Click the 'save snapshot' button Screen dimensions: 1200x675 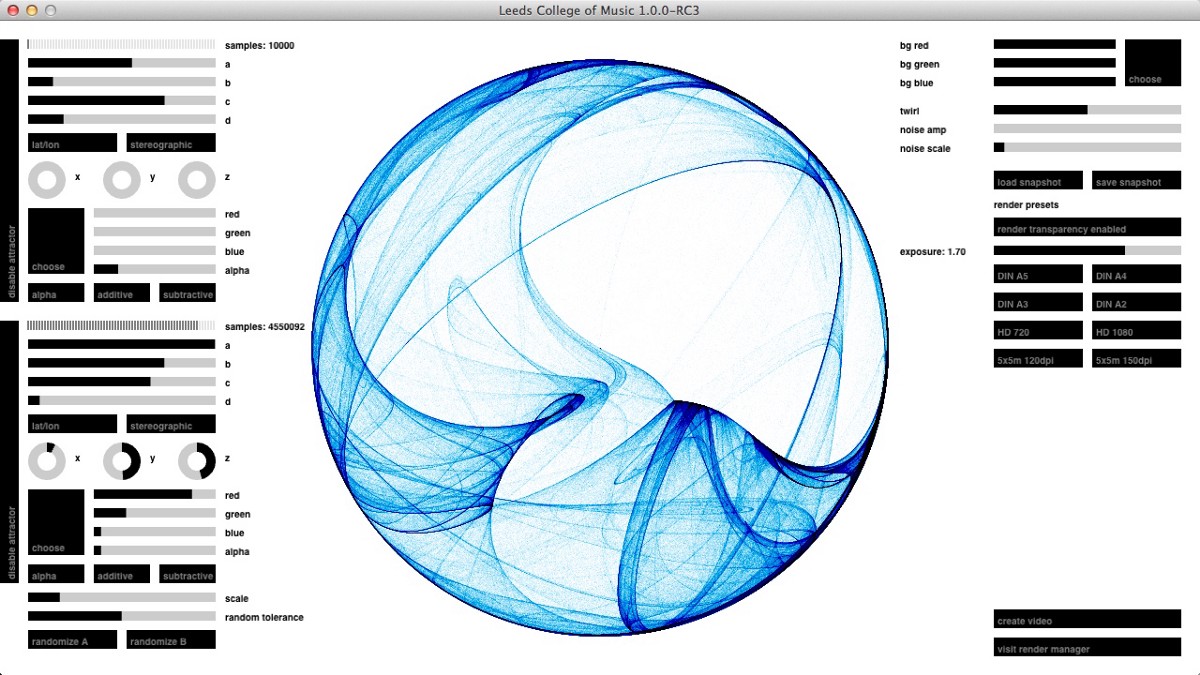(x=1136, y=181)
